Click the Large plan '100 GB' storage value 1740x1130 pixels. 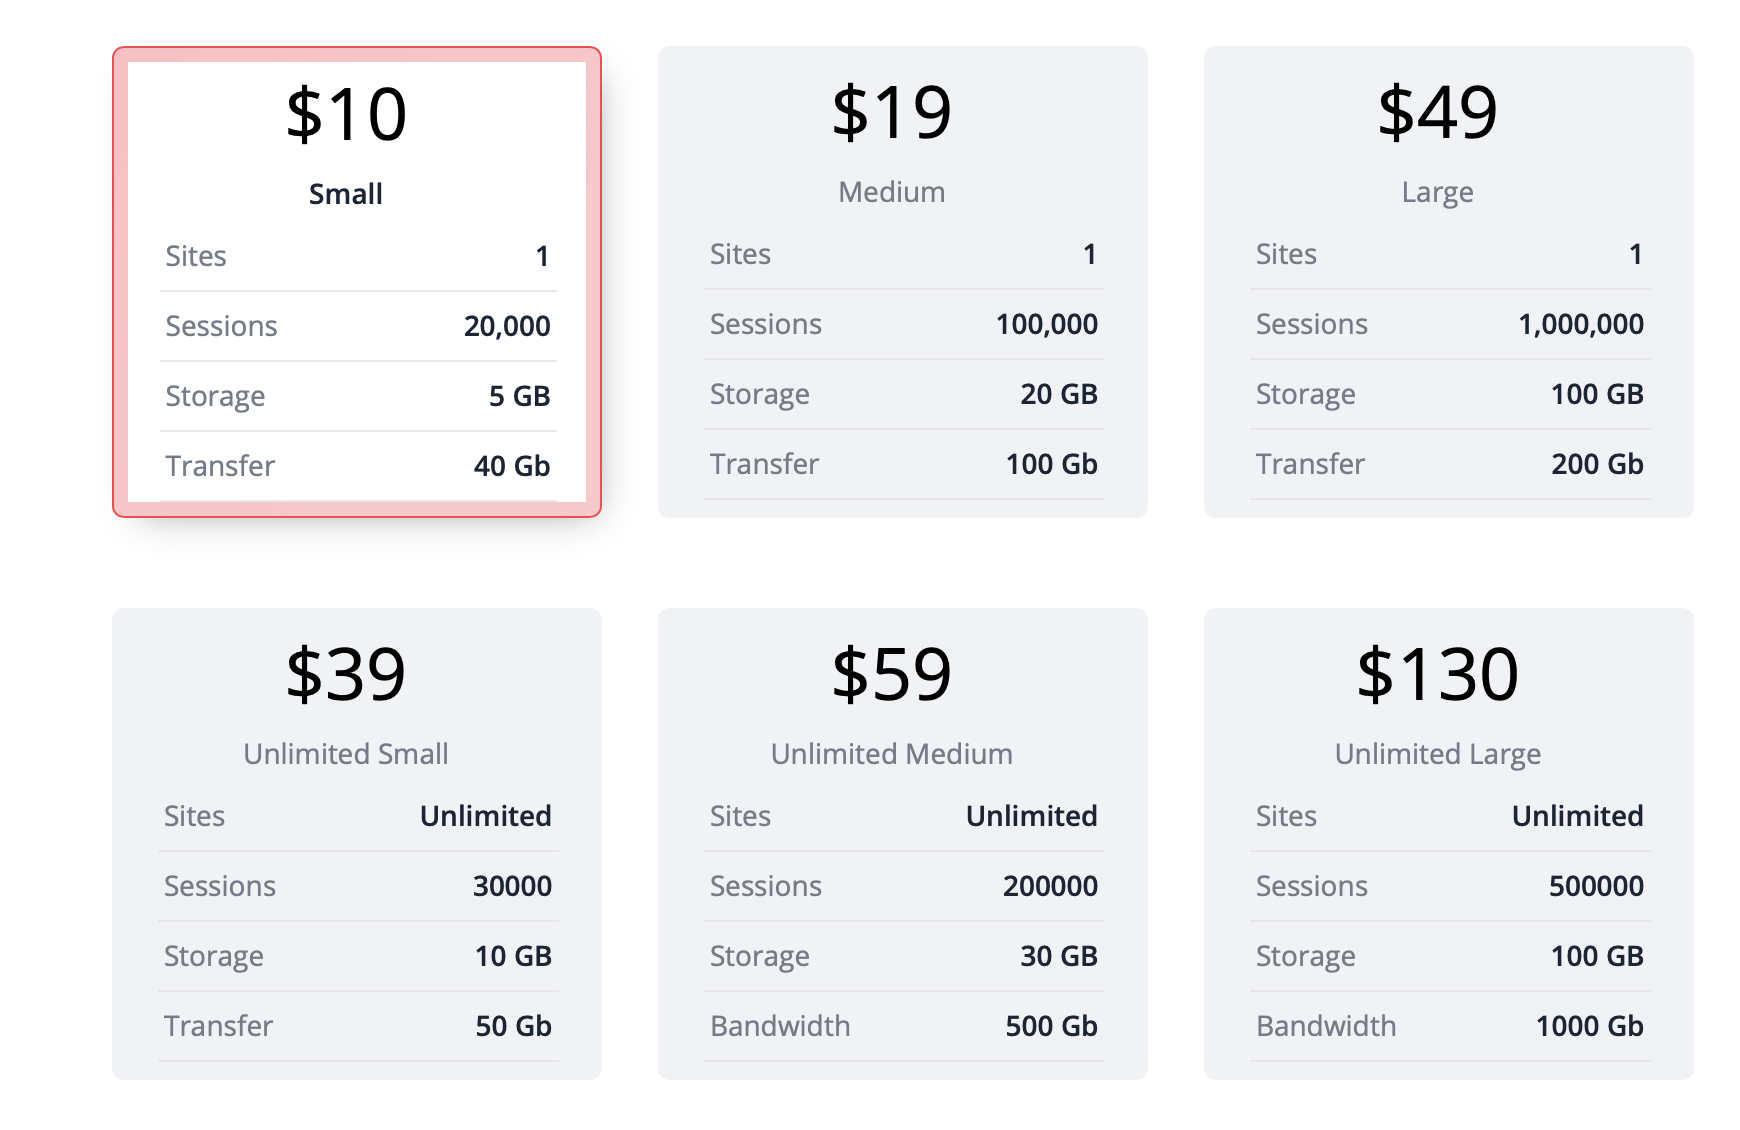[x=1597, y=394]
